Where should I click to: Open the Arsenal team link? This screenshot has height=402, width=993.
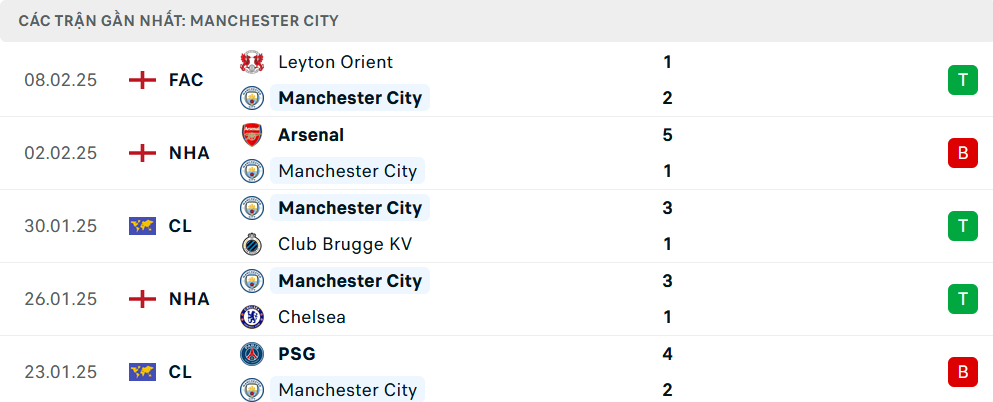[x=311, y=135]
